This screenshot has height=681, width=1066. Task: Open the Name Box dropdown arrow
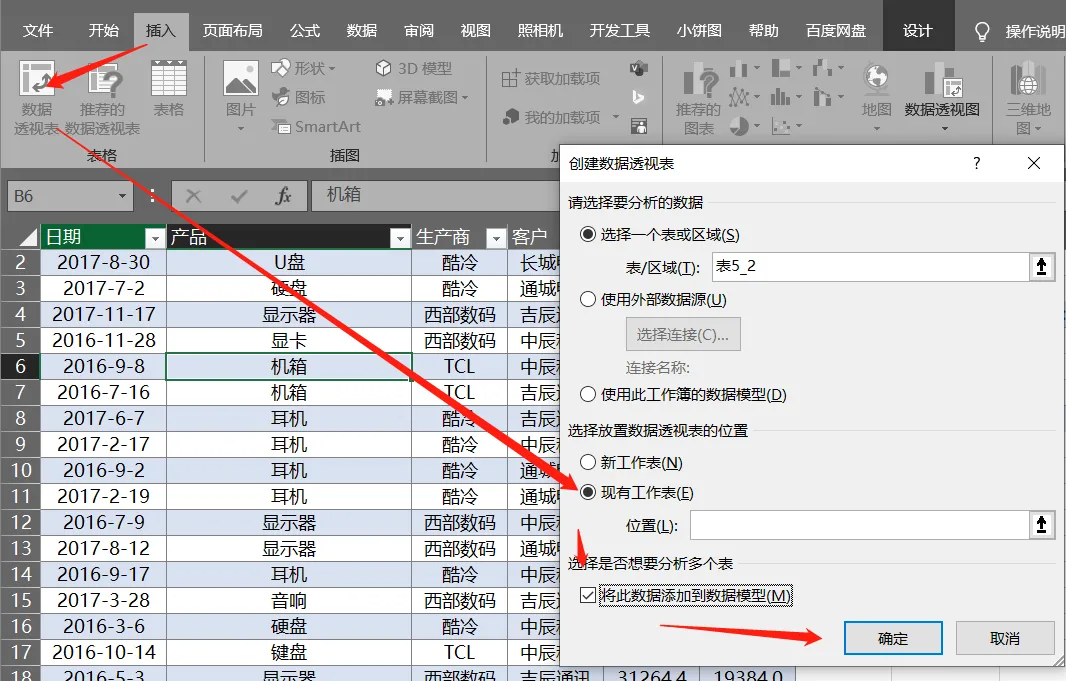[x=122, y=196]
